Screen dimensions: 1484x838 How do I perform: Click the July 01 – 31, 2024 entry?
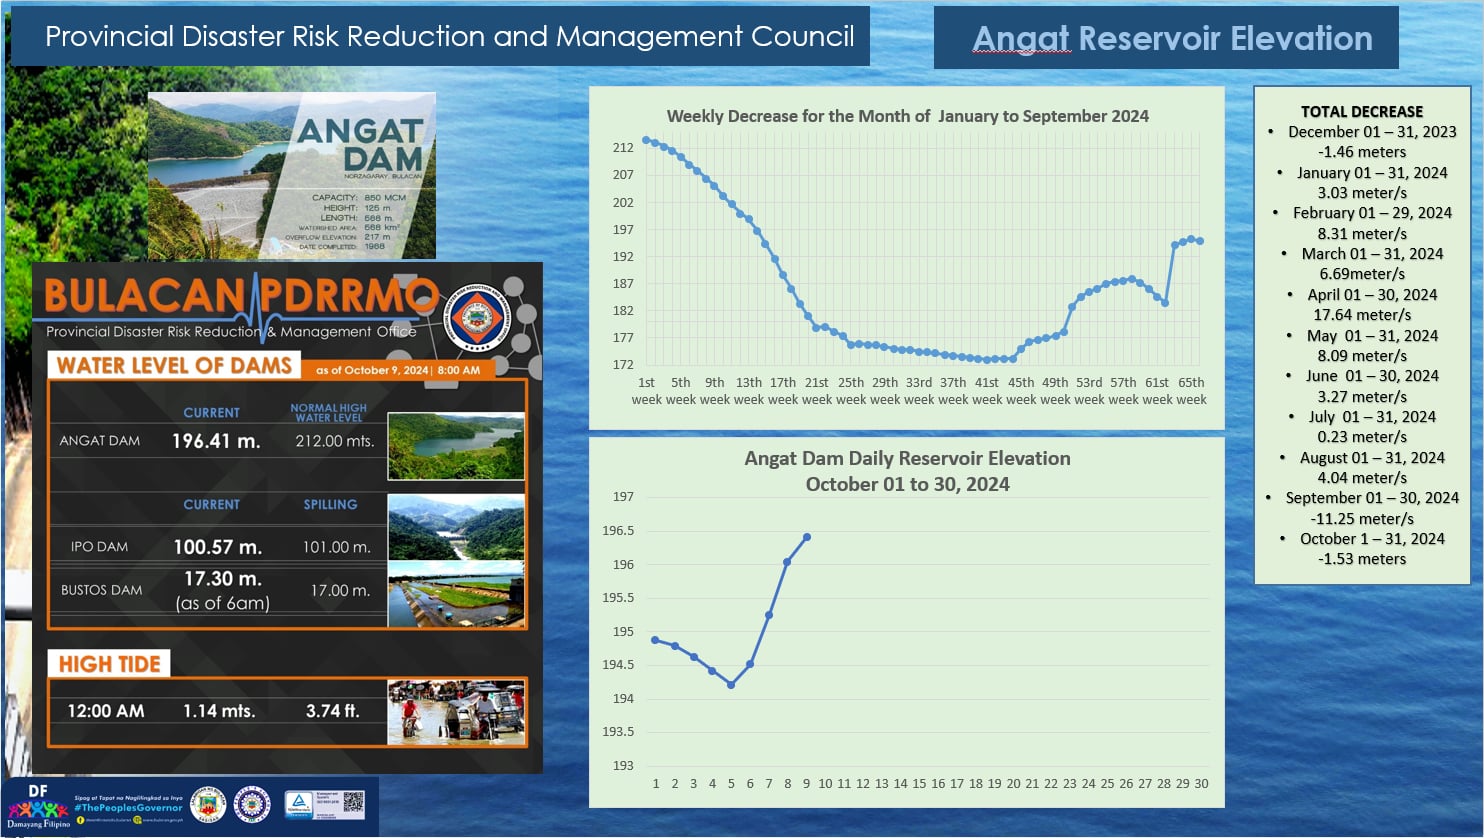(x=1372, y=417)
